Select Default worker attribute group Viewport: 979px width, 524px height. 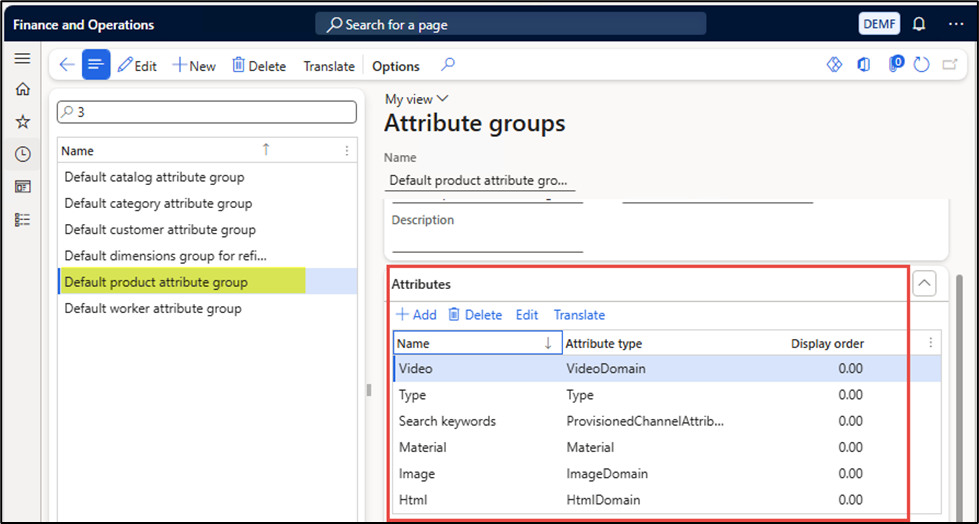pos(207,309)
